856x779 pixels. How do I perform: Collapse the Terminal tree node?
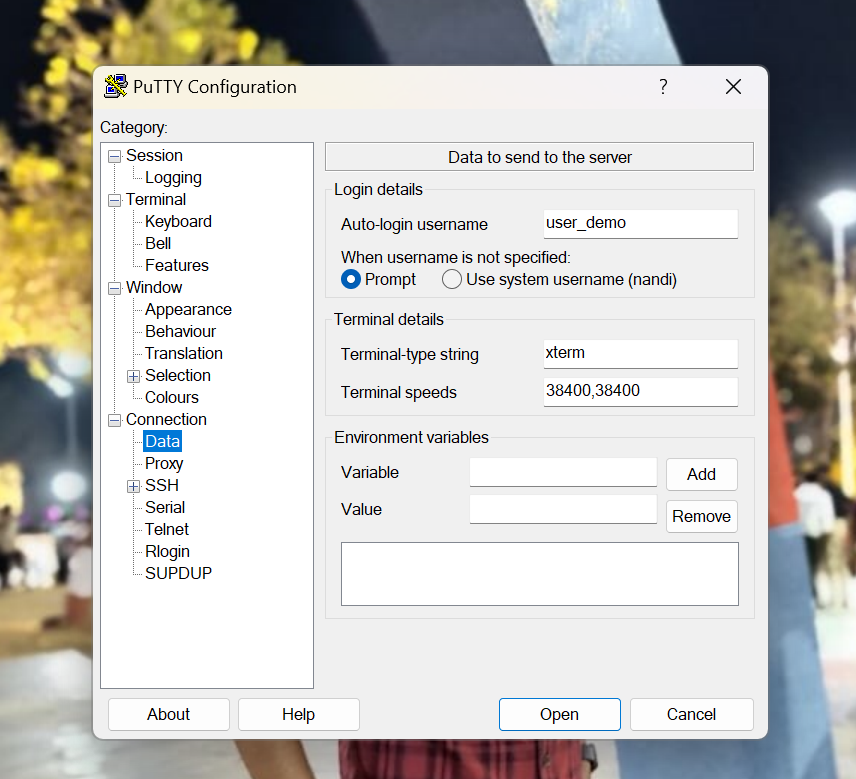[114, 200]
